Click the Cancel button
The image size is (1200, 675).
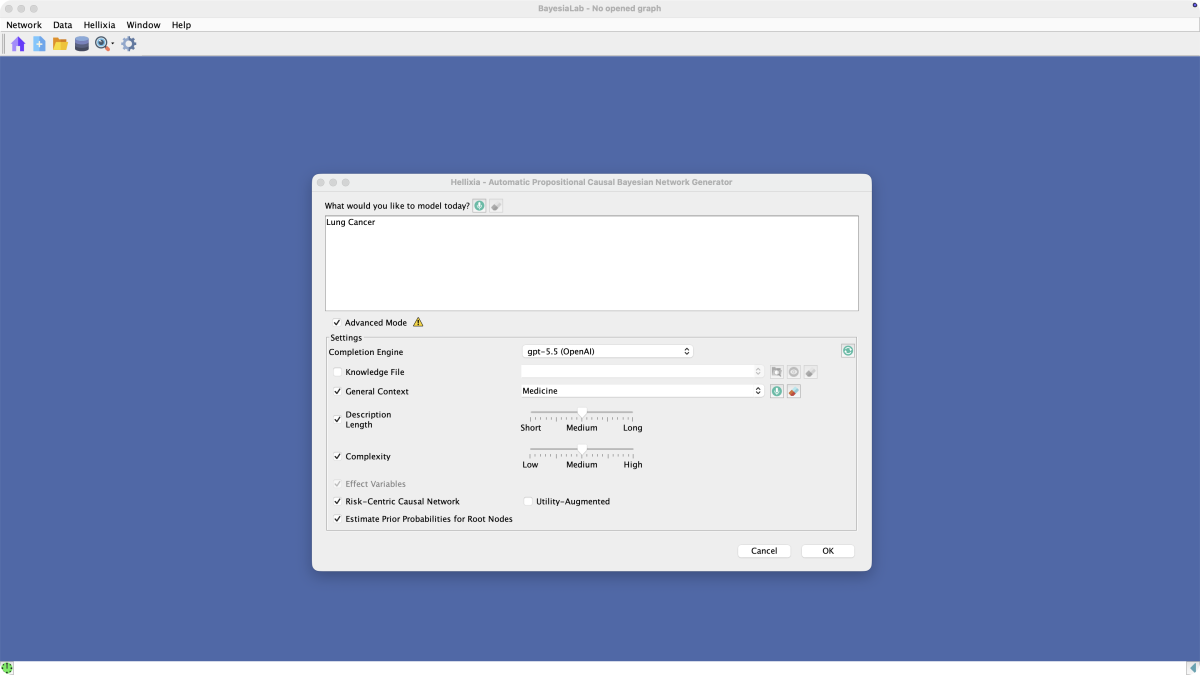764,551
